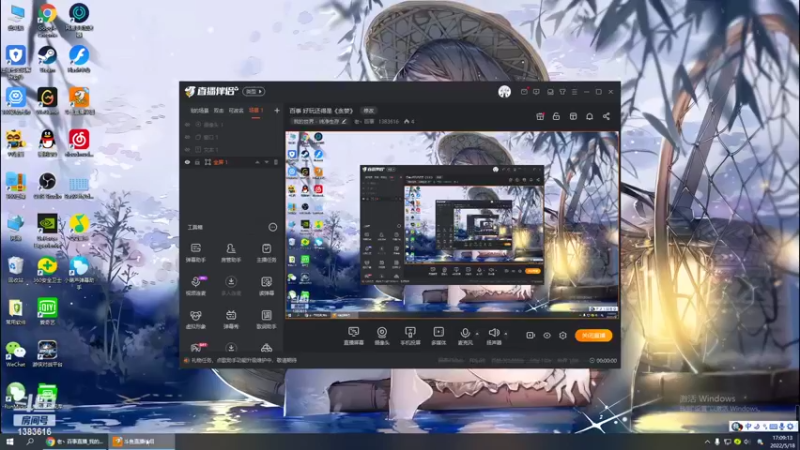Open WeChat icon on desktop

pos(15,354)
